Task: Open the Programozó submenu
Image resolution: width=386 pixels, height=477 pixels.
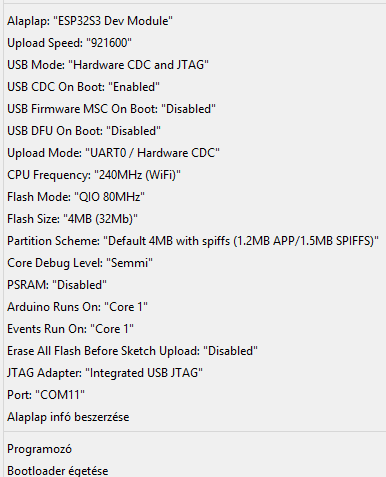Action: pyautogui.click(x=195, y=449)
